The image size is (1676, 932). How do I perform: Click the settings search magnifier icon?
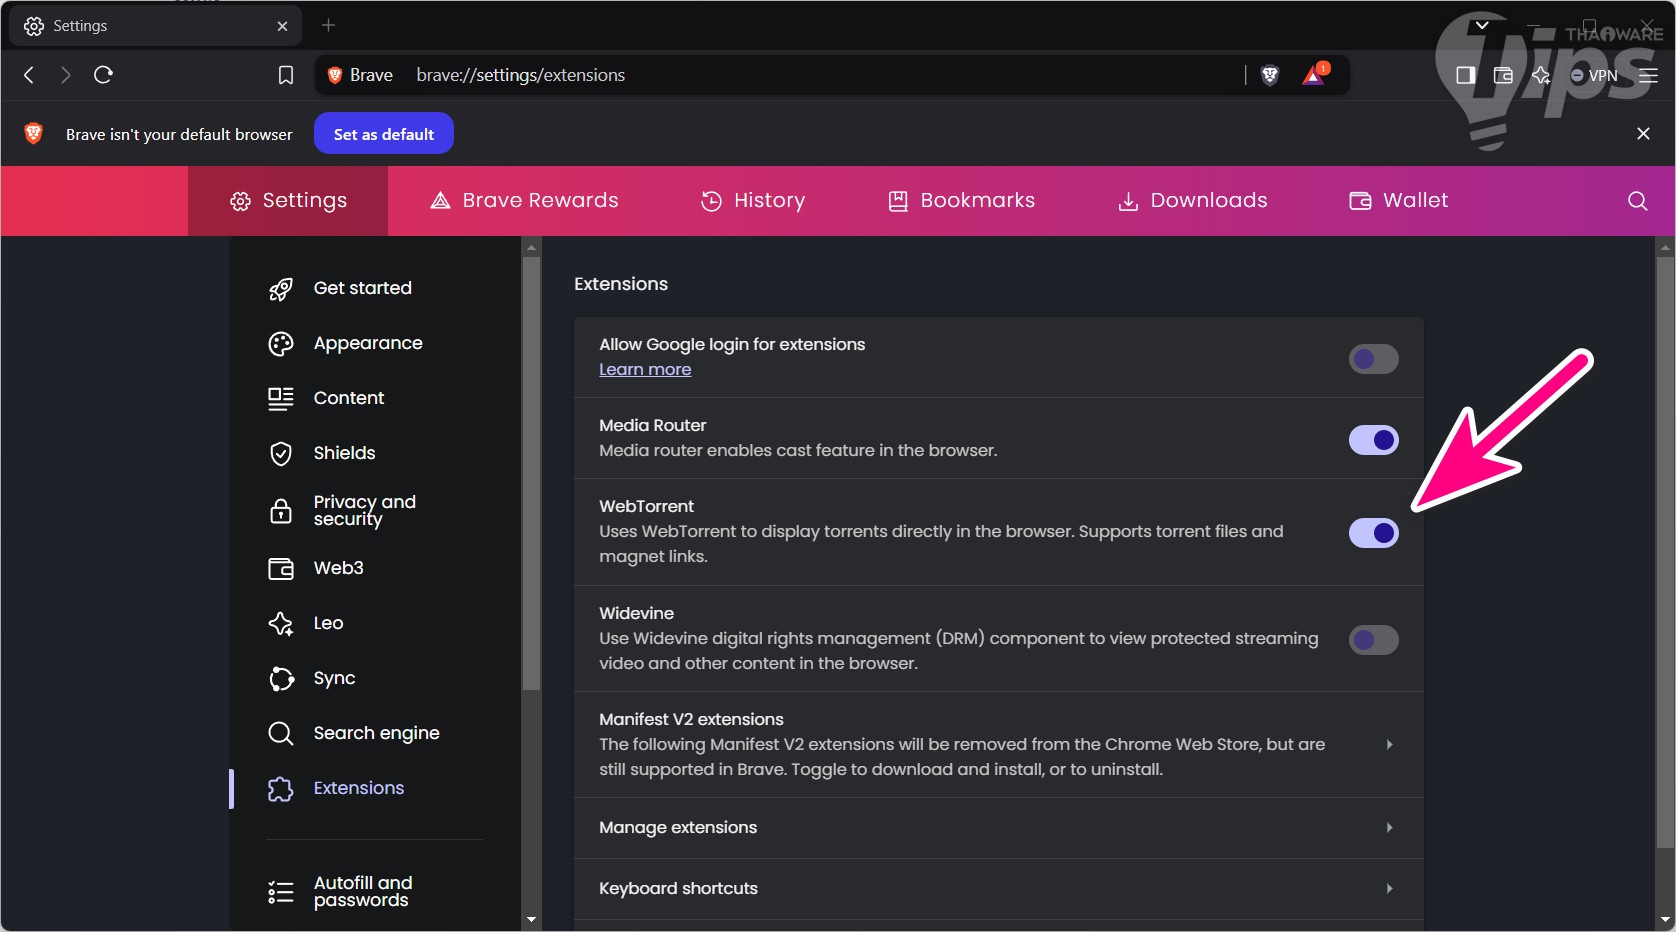point(1637,201)
